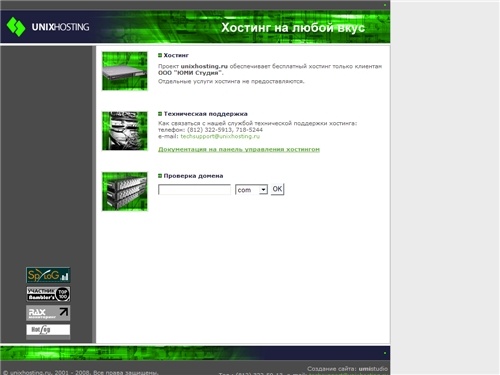The image size is (500, 375).
Task: Click the phone number line (812) 322-5913
Action: click(x=210, y=130)
